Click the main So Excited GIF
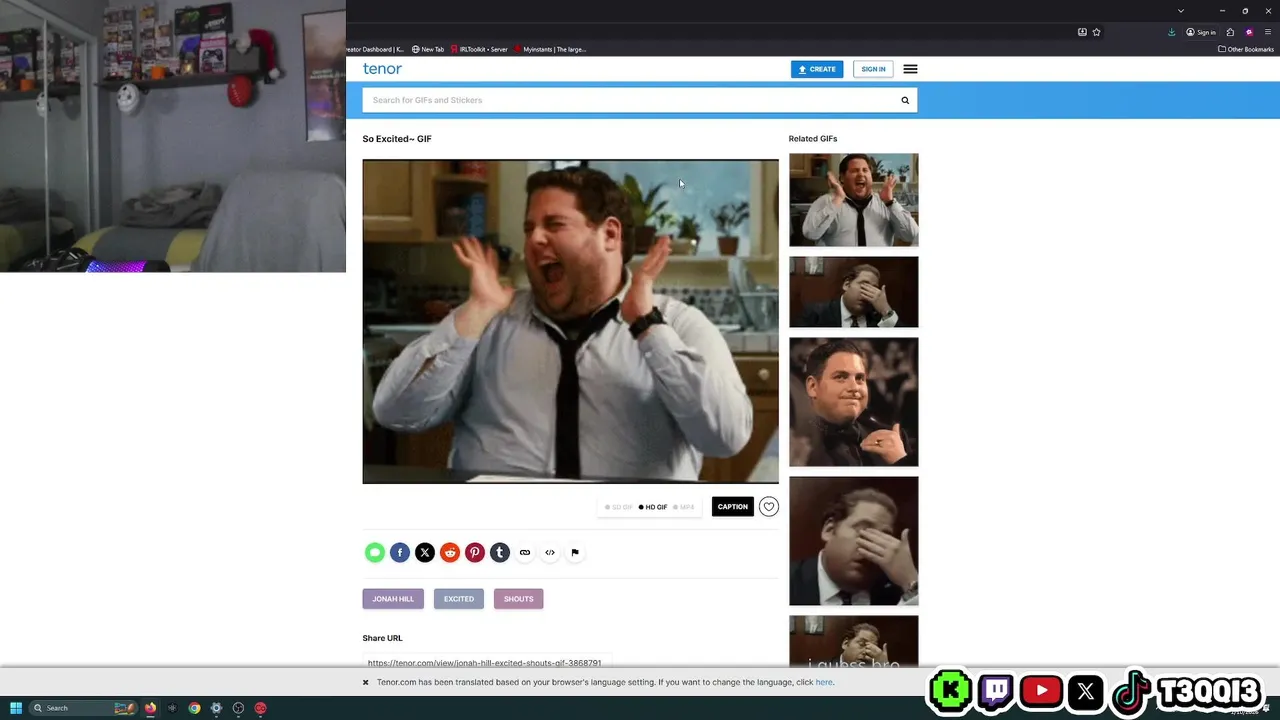This screenshot has width=1280, height=720. point(570,322)
